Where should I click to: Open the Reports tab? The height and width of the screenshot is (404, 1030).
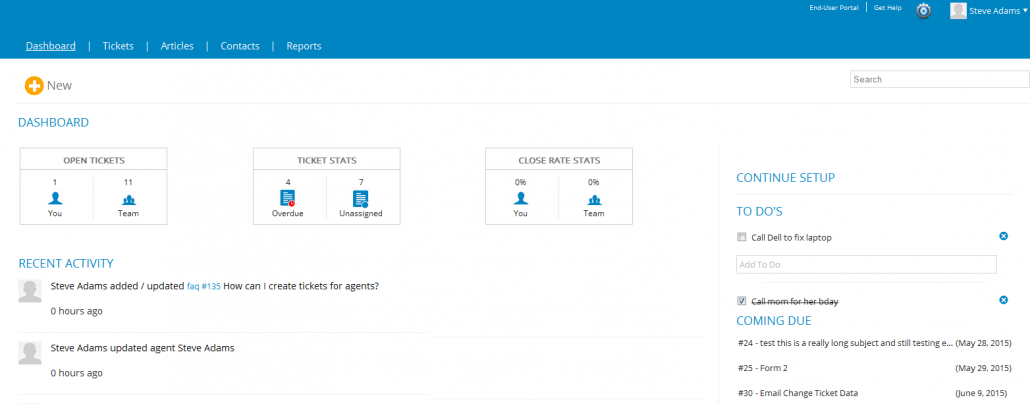pos(304,46)
